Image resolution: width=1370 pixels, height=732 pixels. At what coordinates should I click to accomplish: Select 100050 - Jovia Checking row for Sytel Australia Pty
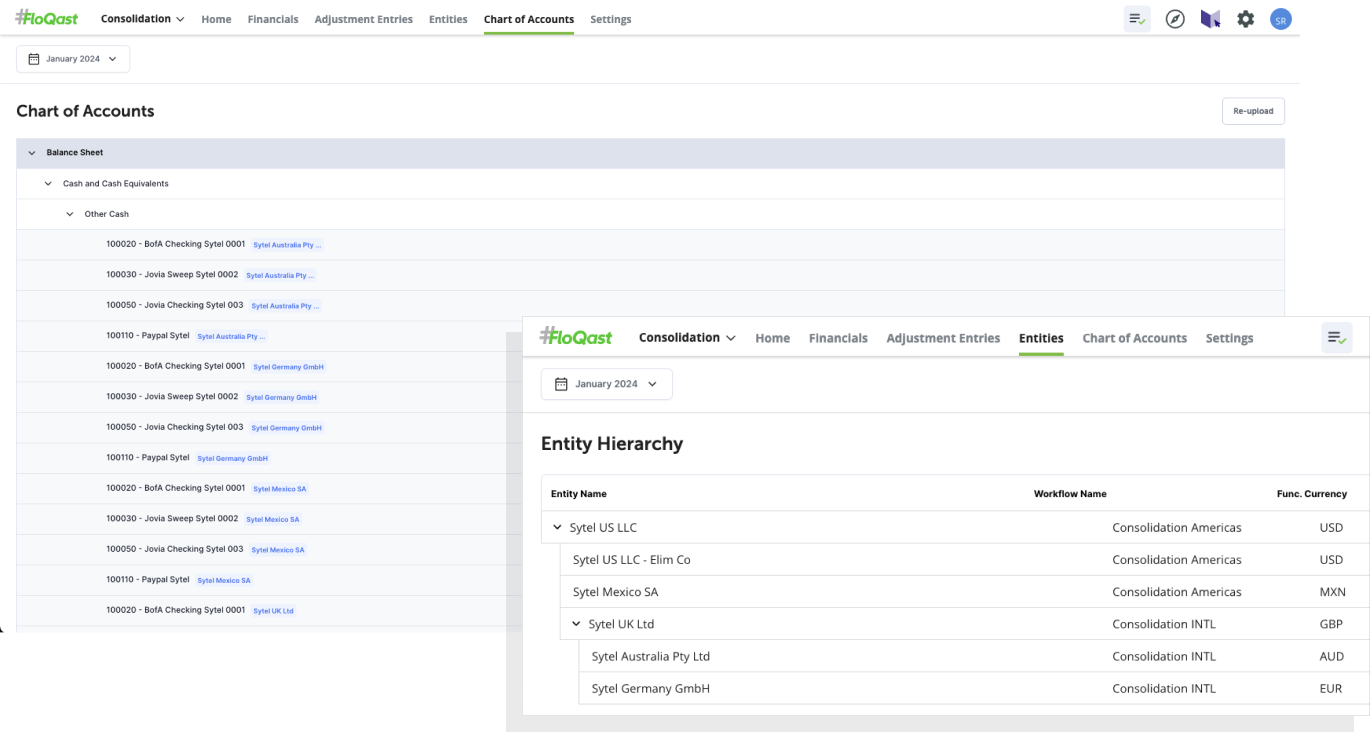pos(650,305)
